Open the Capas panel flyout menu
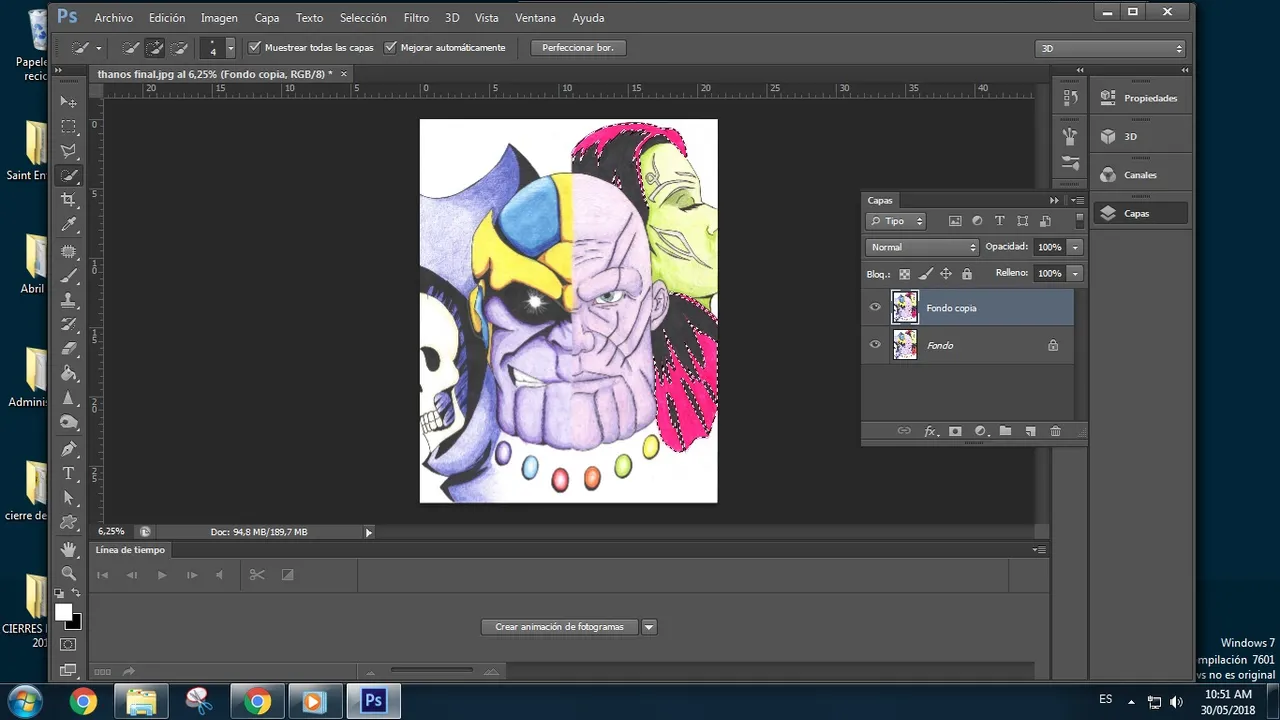This screenshot has width=1280, height=720. pos(1077,200)
